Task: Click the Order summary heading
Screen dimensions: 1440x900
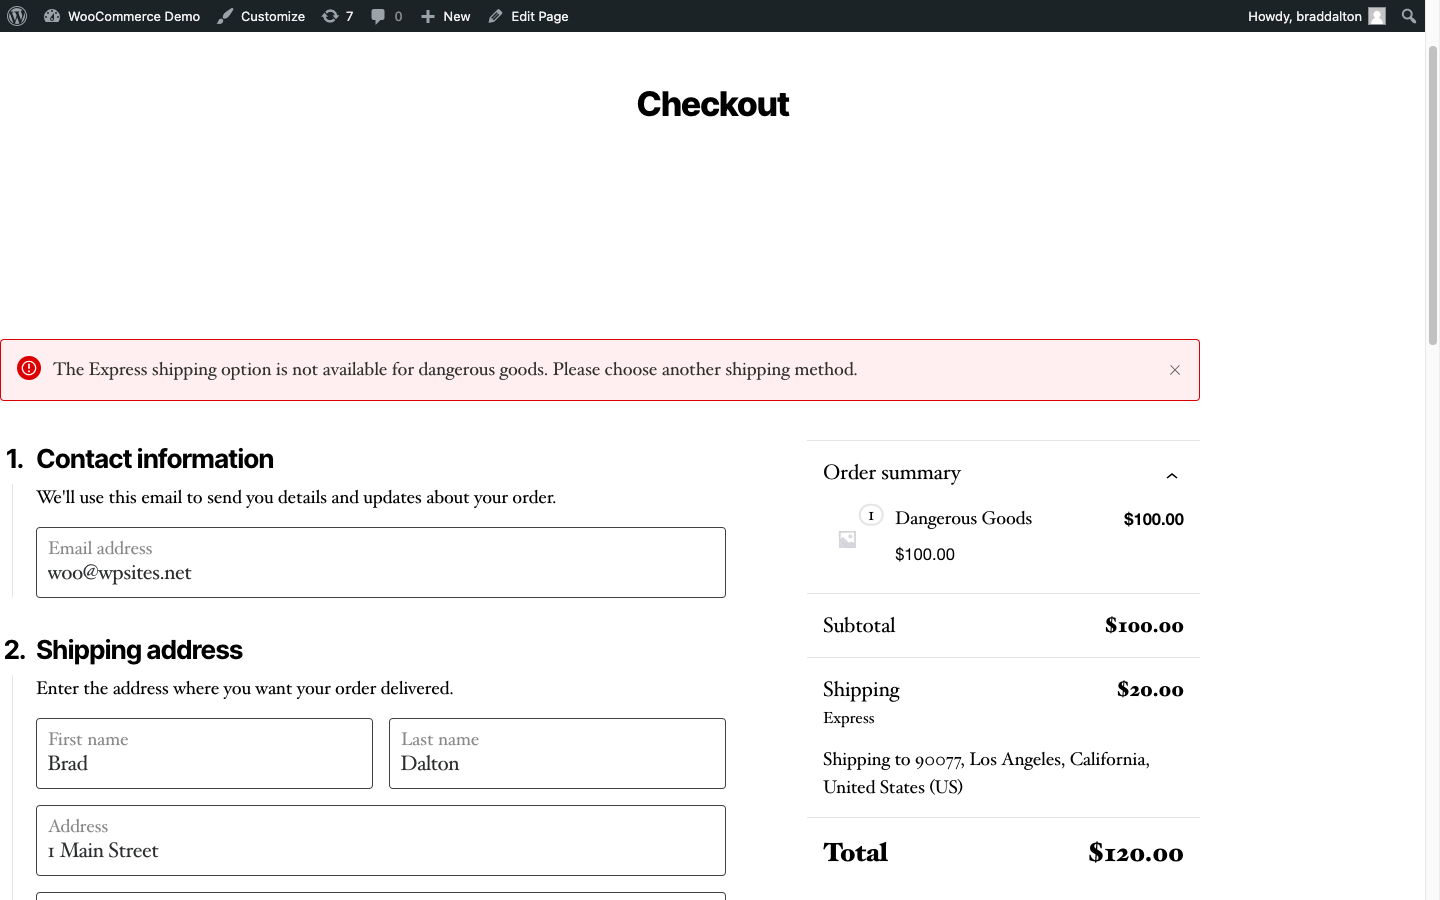Action: (891, 473)
